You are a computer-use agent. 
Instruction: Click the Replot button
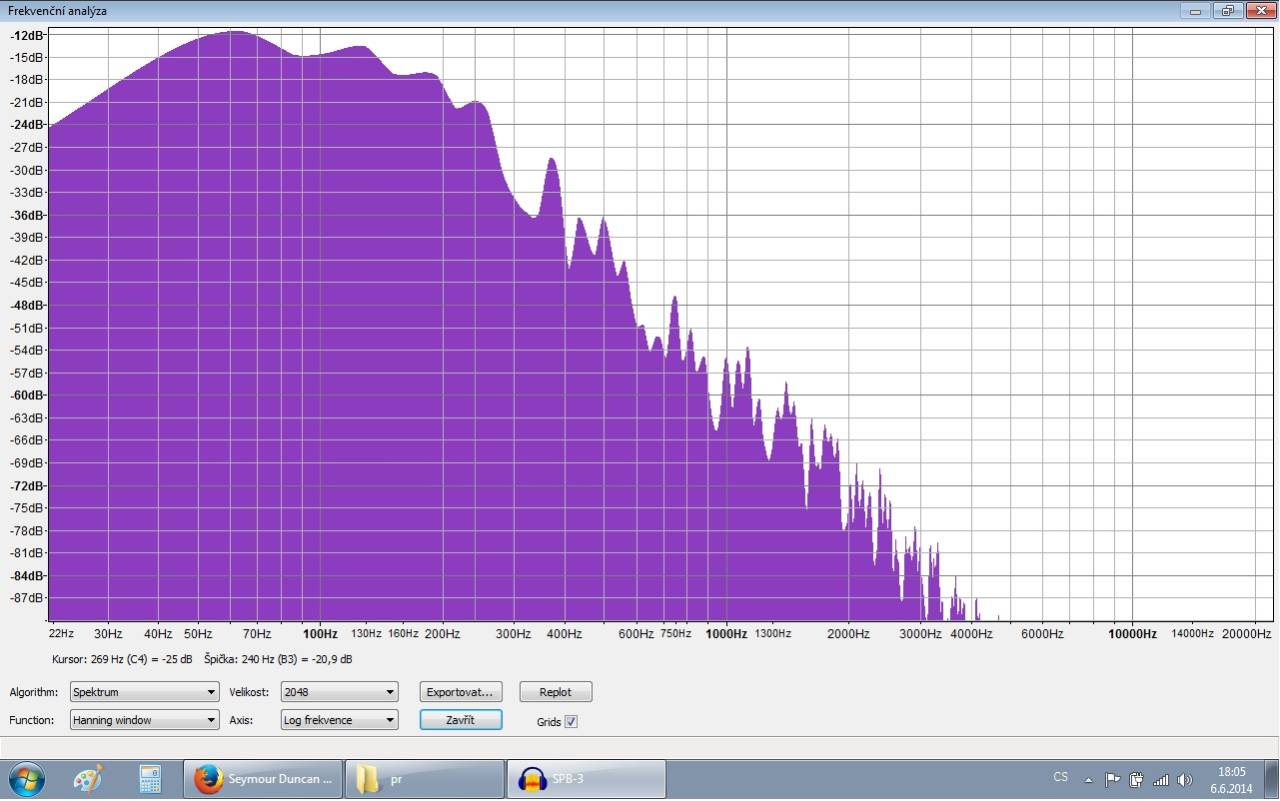(x=555, y=692)
